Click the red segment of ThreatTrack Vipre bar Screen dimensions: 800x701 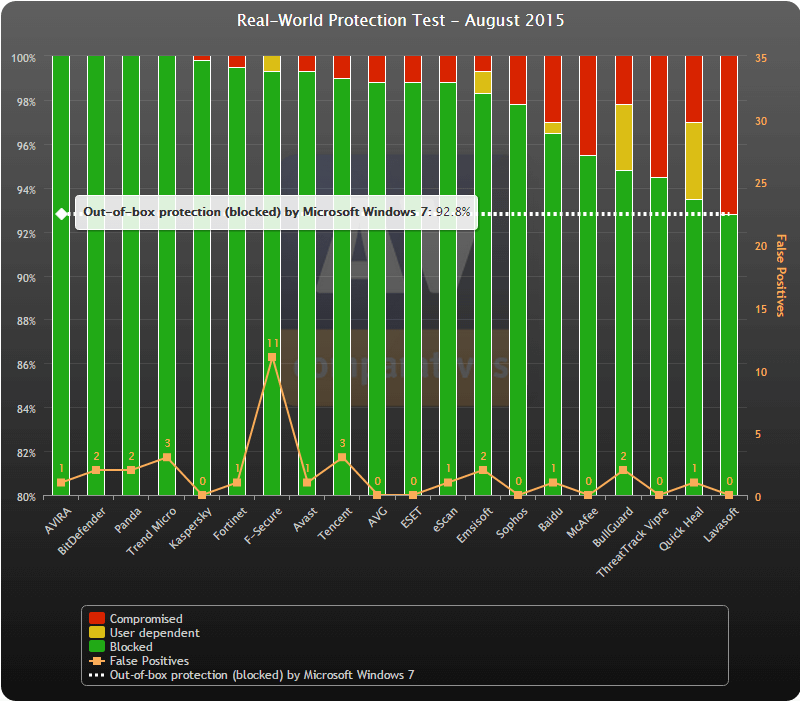[x=659, y=116]
